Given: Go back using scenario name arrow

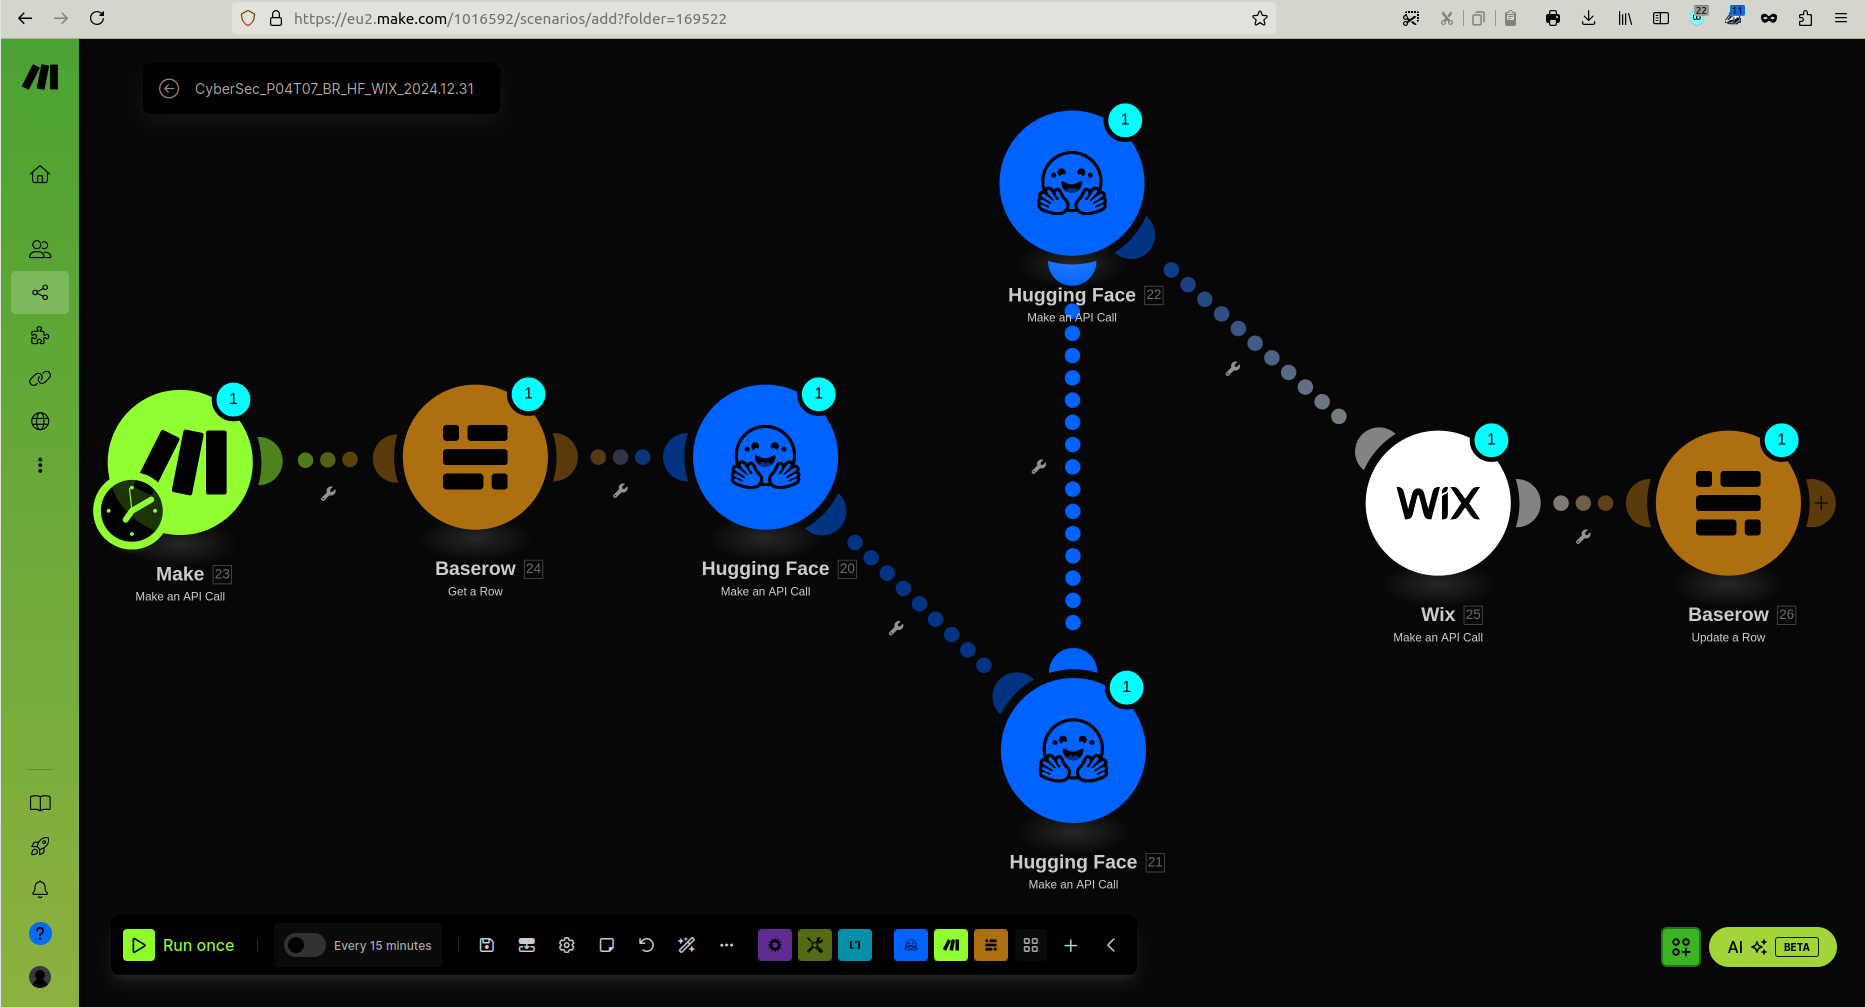Looking at the screenshot, I should coord(169,89).
